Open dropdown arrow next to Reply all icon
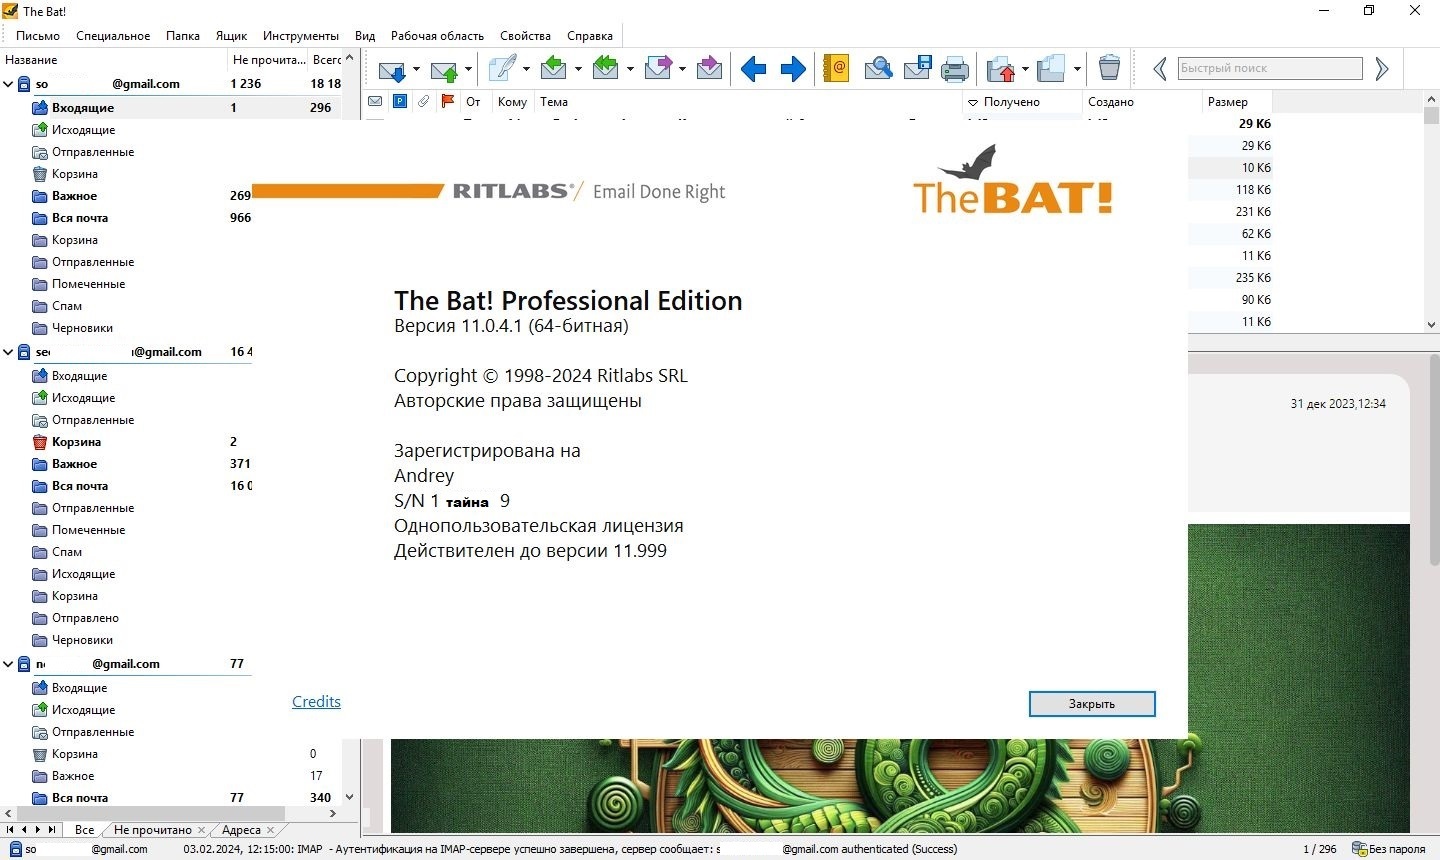Screen dimensions: 1440x860 pyautogui.click(x=630, y=69)
